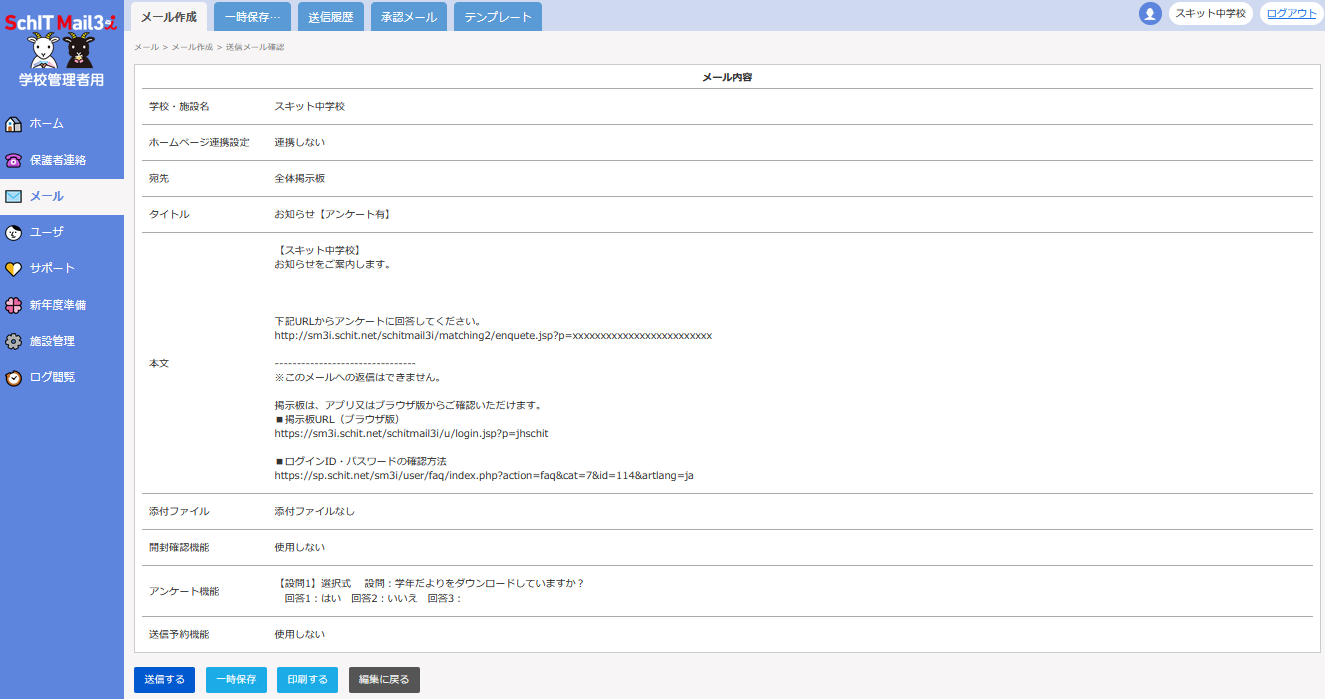Click the heart icon for サポート
Viewport: 1325px width, 699px height.
click(14, 269)
